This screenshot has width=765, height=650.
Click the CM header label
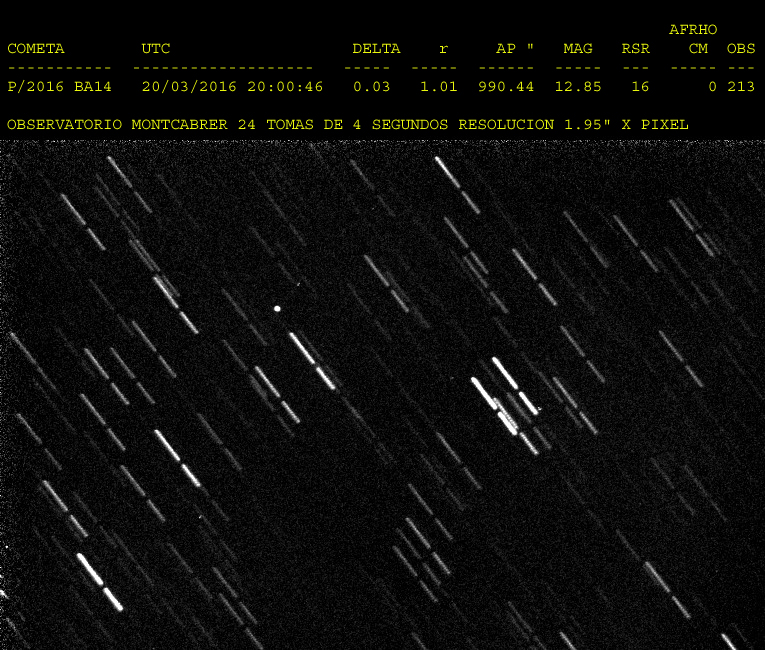pos(698,49)
